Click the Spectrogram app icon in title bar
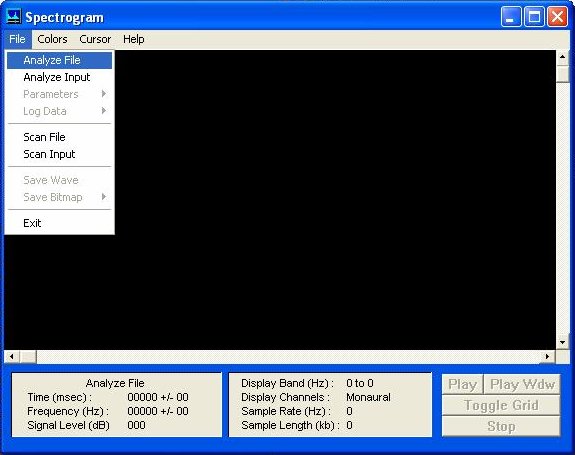This screenshot has width=575, height=455. pyautogui.click(x=14, y=17)
